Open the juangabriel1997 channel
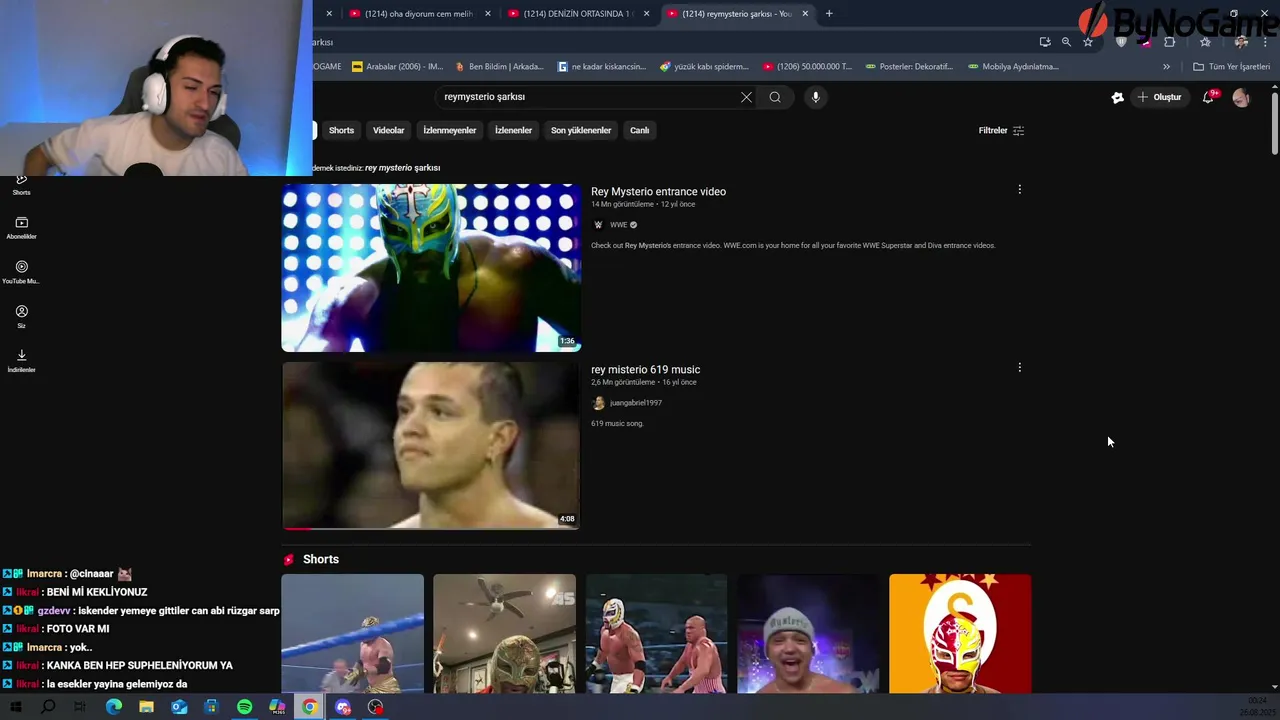The height and width of the screenshot is (720, 1280). pos(636,403)
